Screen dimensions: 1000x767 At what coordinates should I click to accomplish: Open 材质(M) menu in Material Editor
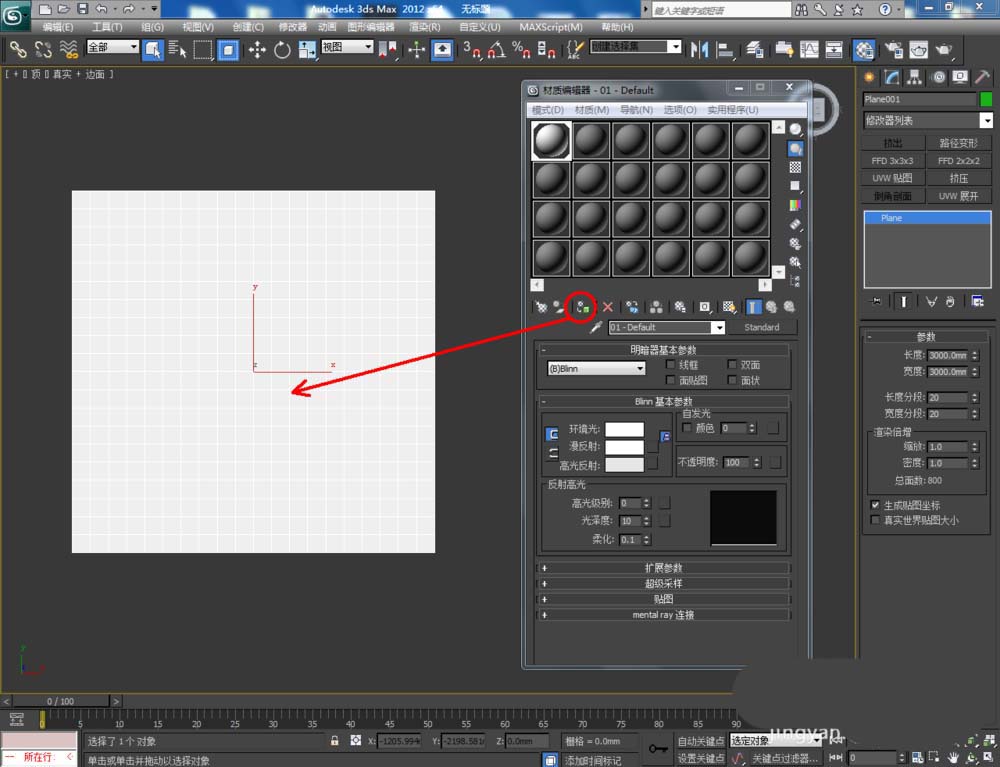pos(591,110)
